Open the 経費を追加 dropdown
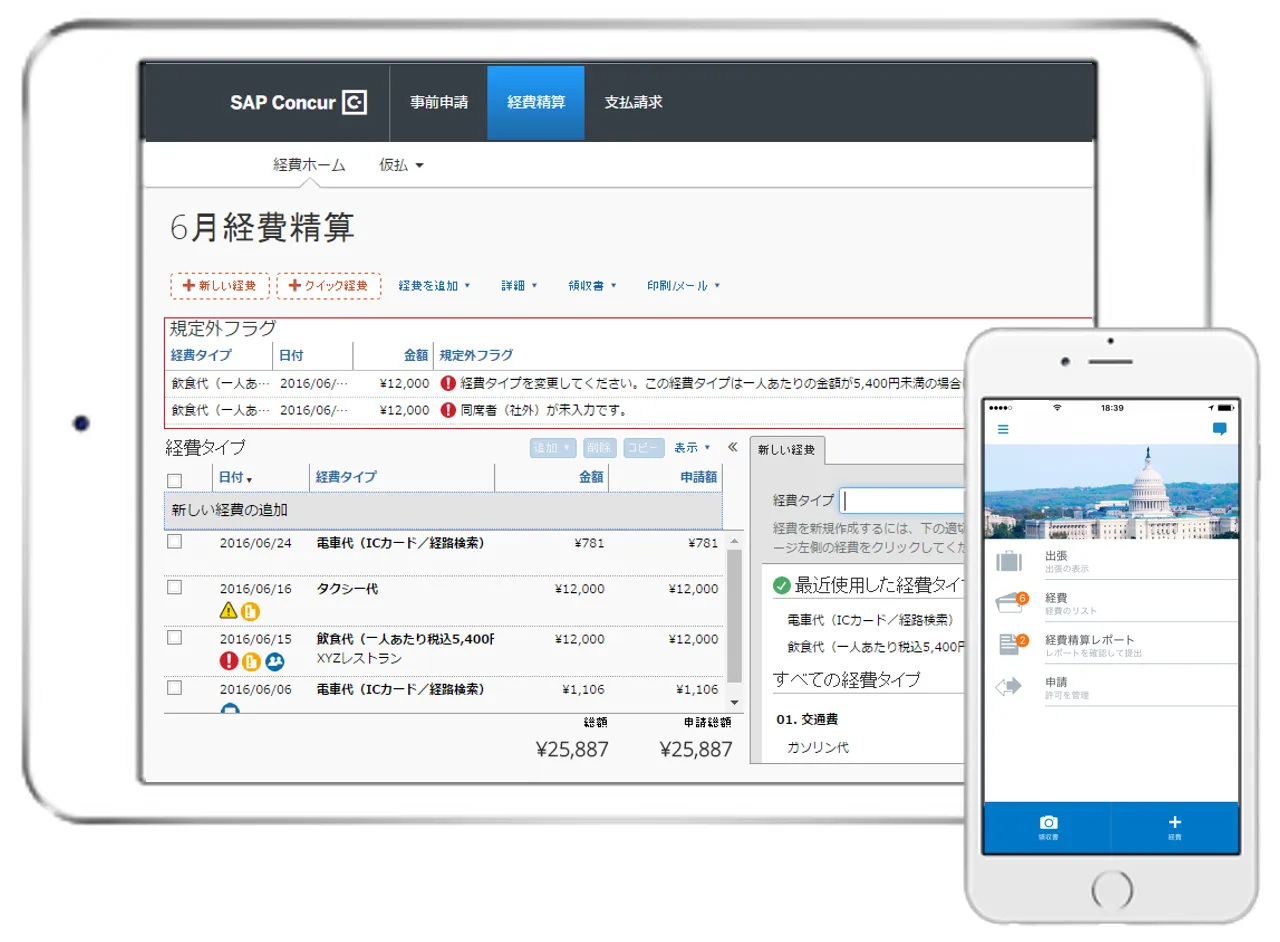Image resolution: width=1280 pixels, height=942 pixels. 434,286
